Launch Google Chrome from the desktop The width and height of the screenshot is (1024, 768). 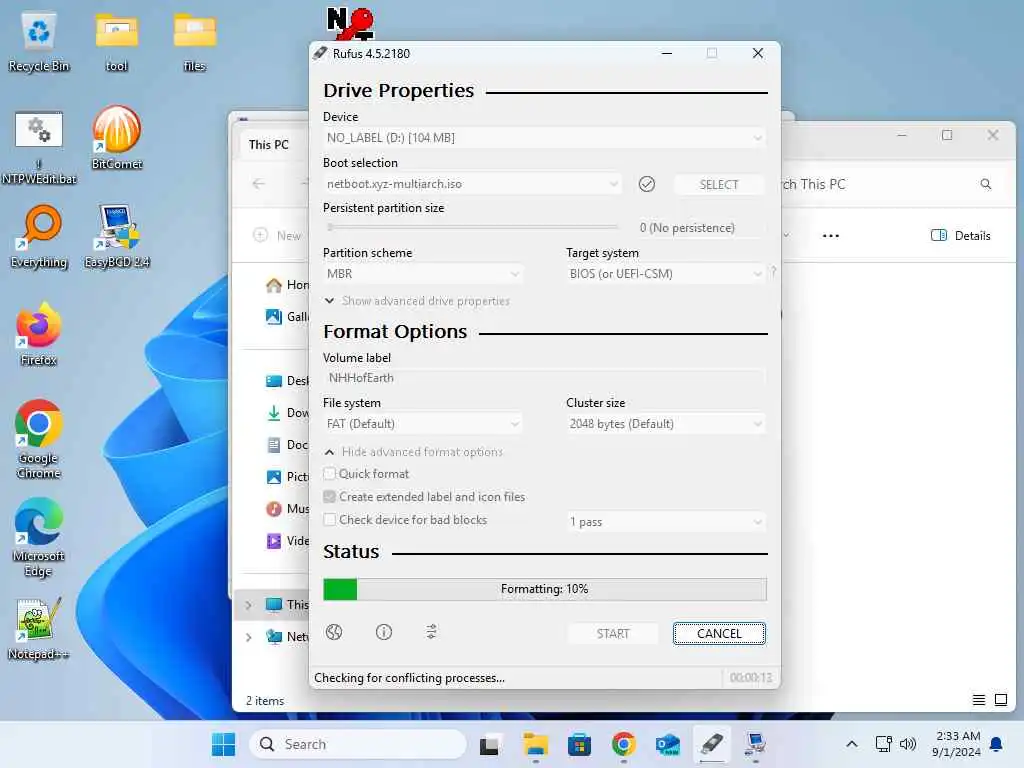[x=39, y=440]
